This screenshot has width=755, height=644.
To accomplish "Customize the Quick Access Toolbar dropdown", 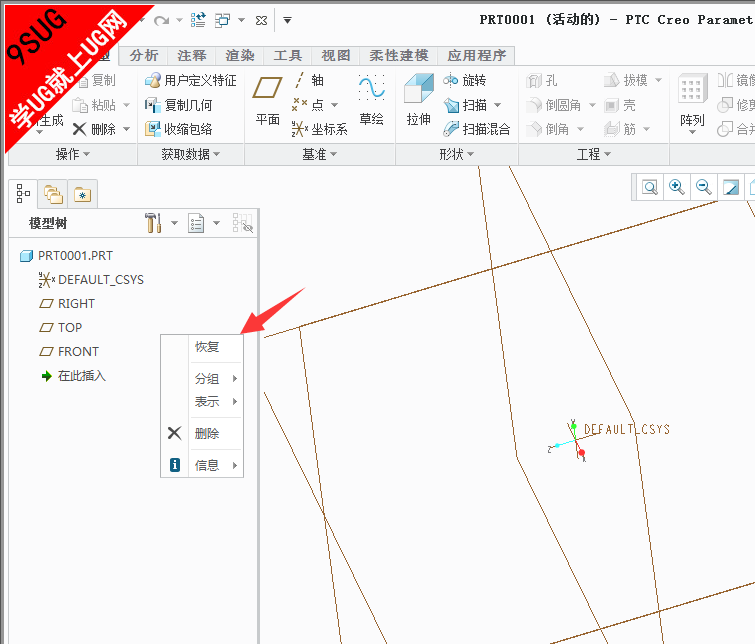I will (x=287, y=20).
